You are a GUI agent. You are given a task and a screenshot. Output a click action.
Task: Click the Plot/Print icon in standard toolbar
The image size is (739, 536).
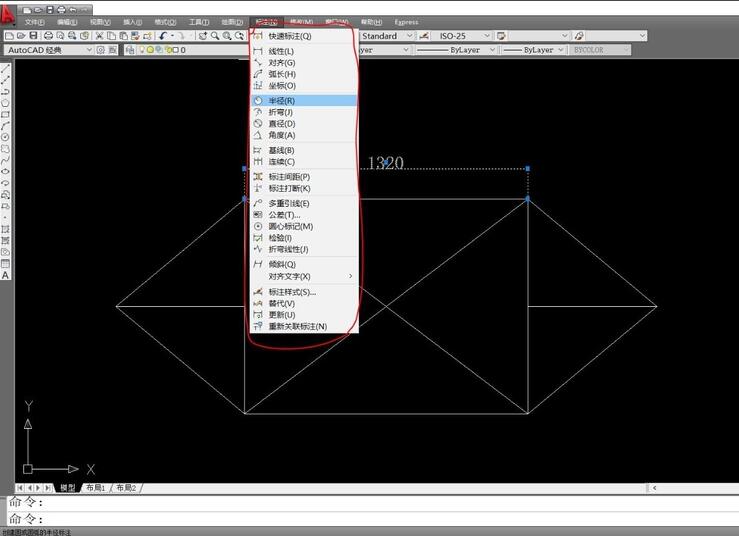pos(48,36)
